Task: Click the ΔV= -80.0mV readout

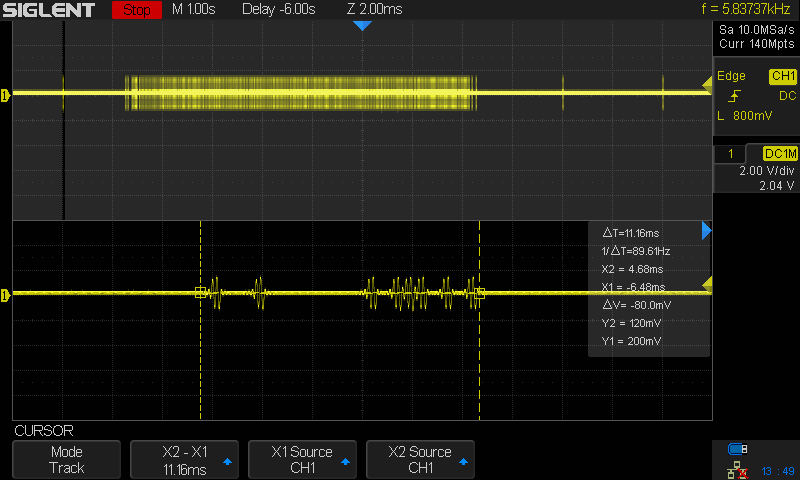Action: coord(637,305)
